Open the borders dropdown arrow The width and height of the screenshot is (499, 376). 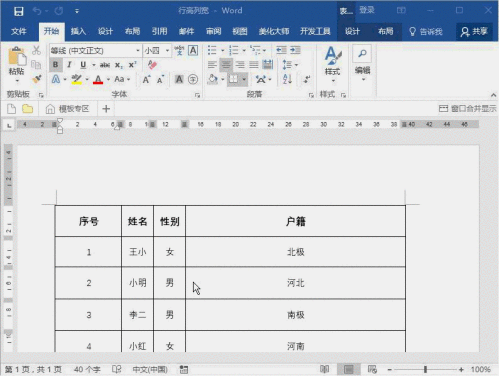[x=244, y=79]
